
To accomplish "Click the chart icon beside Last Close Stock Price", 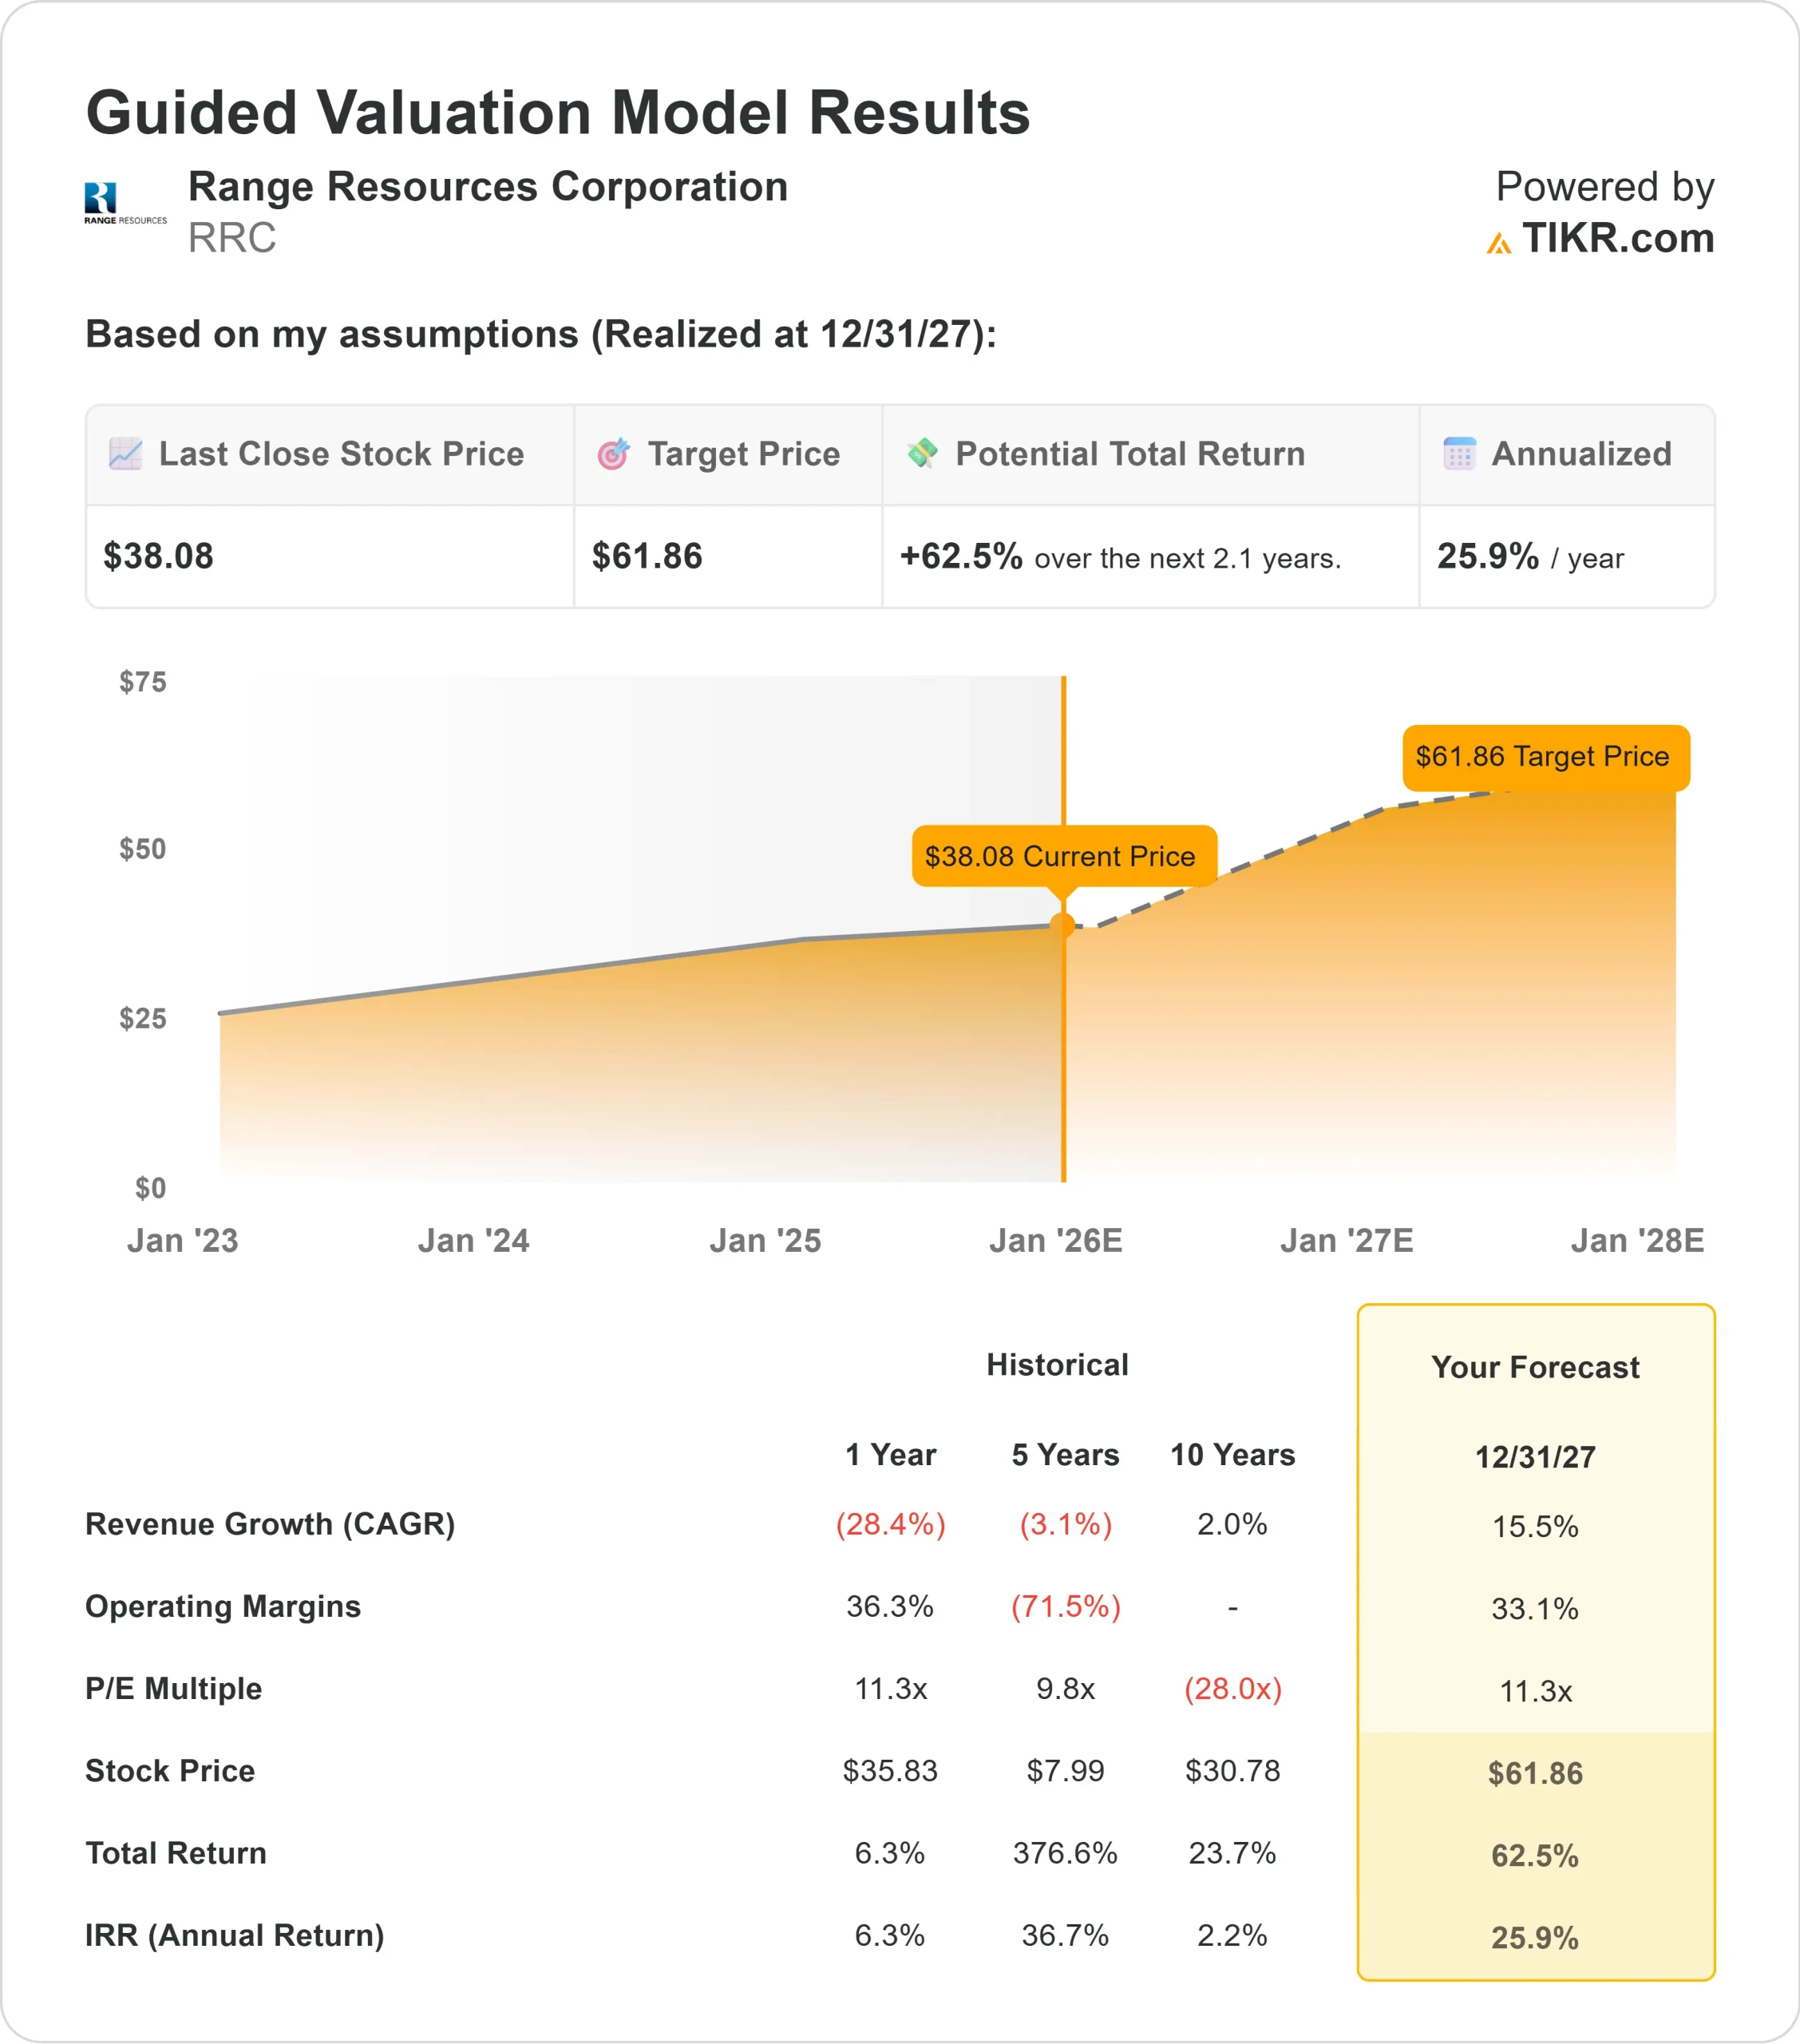I will [x=124, y=453].
